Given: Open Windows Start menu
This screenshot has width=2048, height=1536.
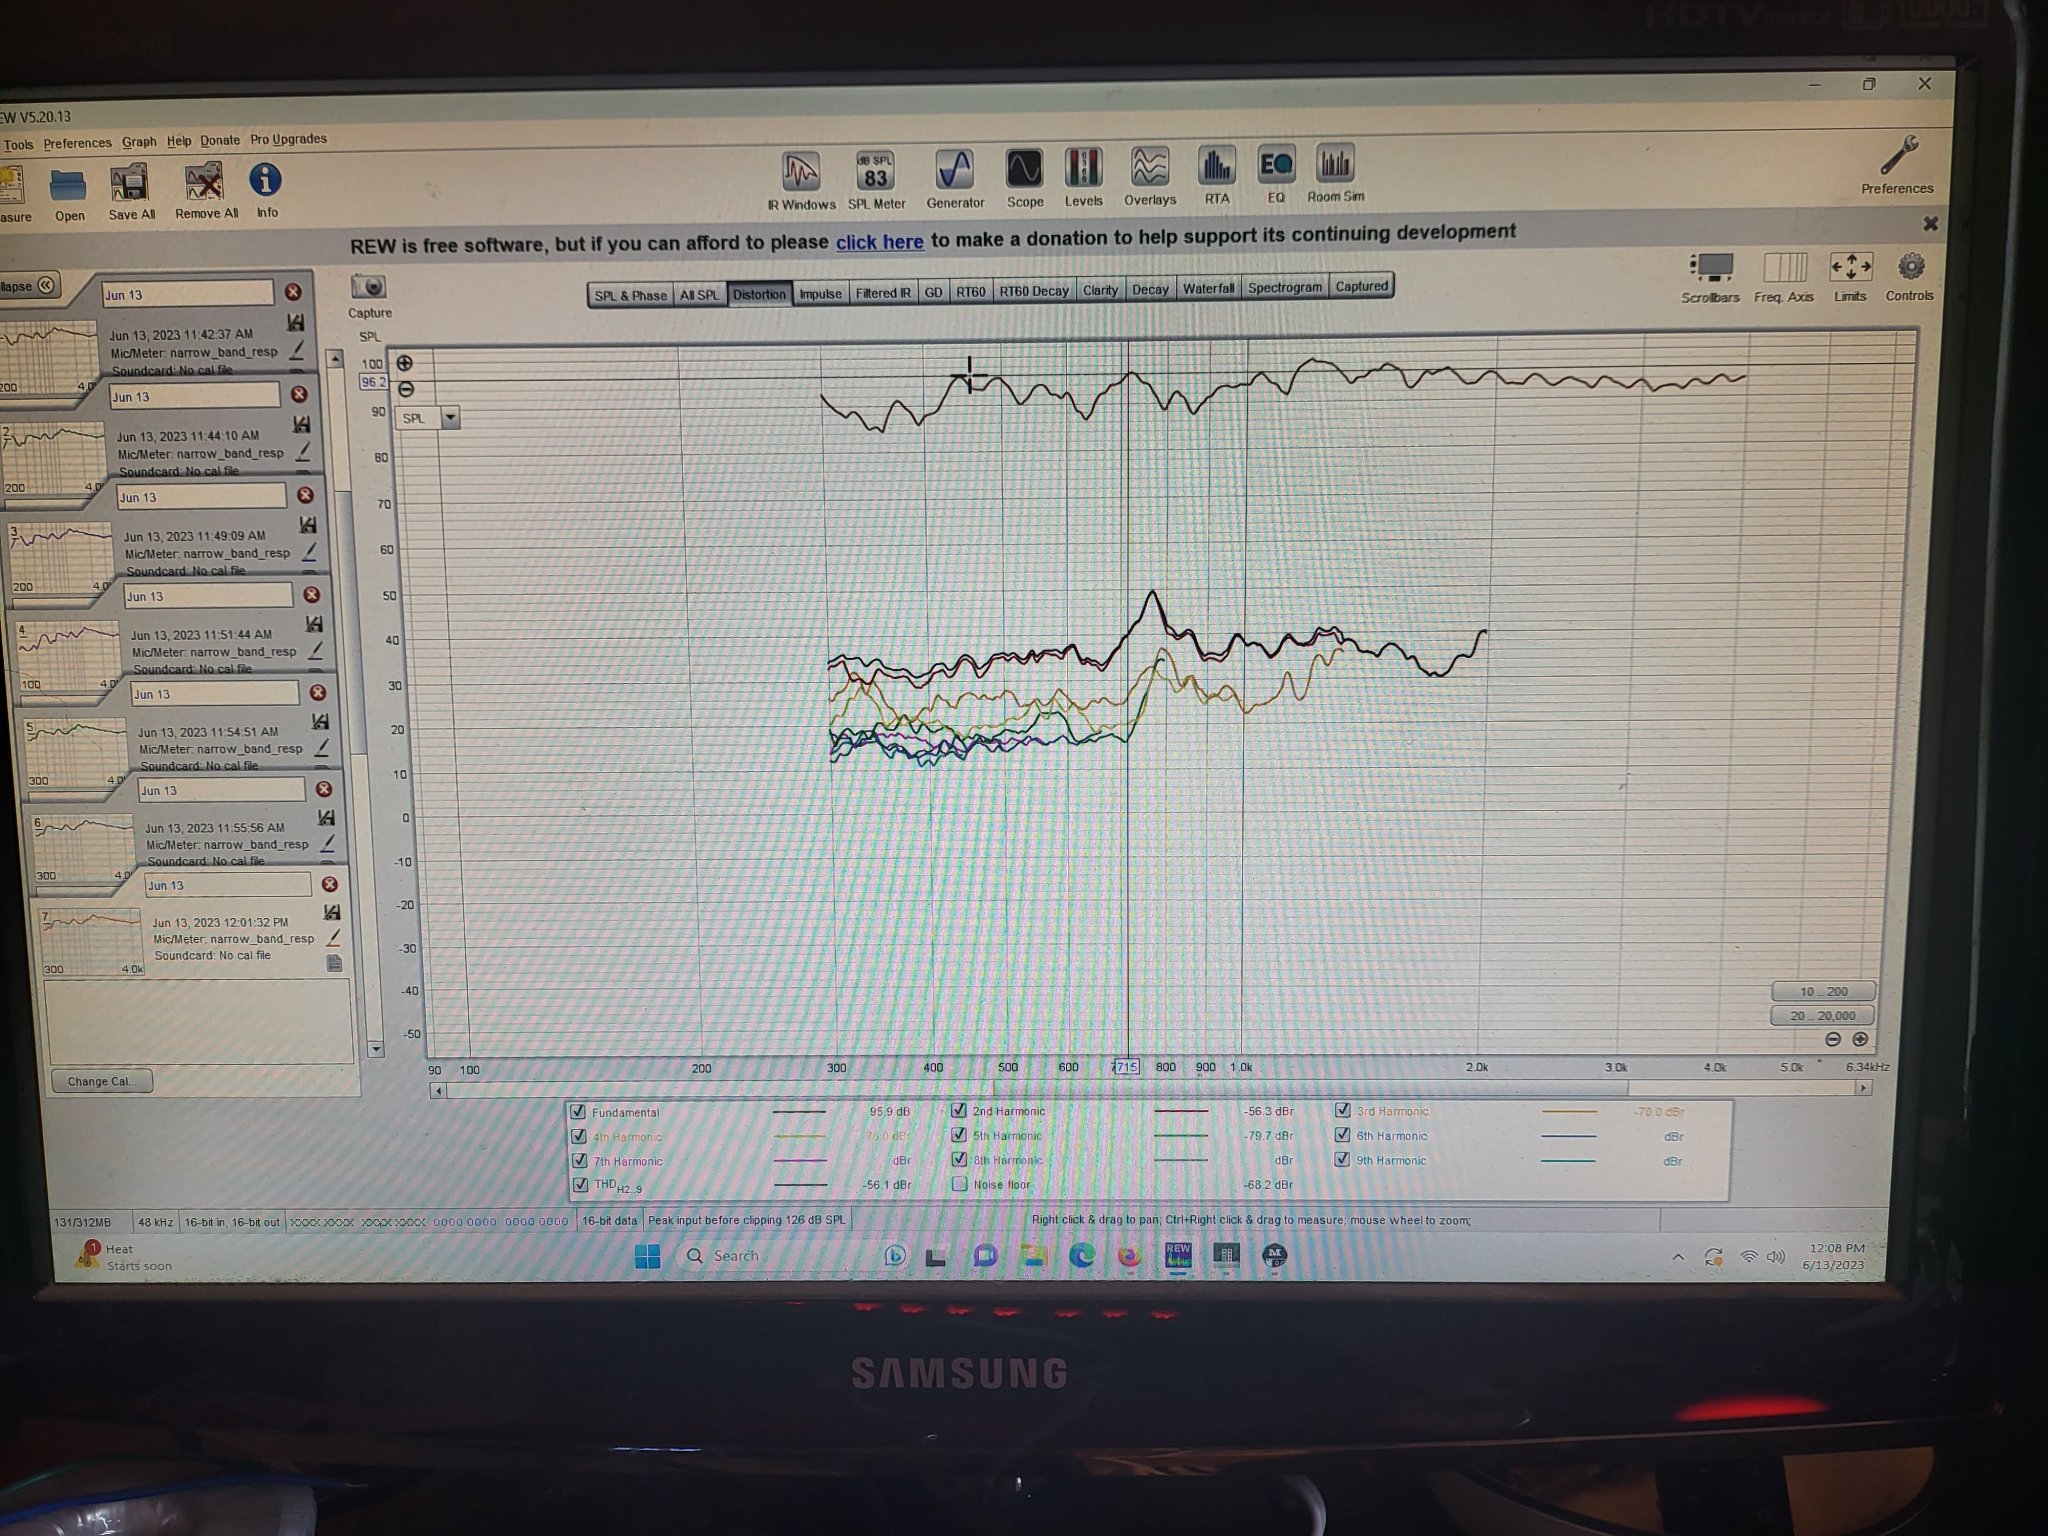Looking at the screenshot, I should pyautogui.click(x=648, y=1257).
